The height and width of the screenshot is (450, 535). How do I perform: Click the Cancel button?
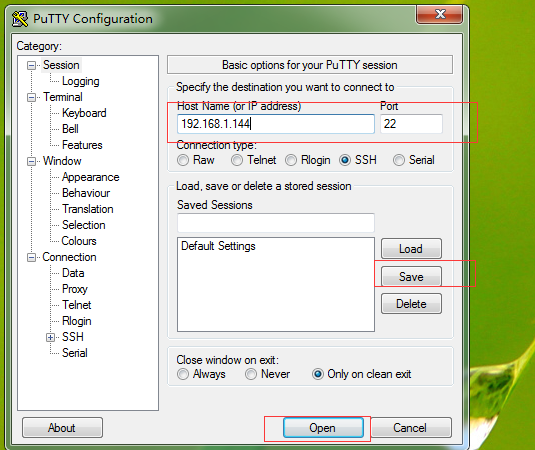tap(411, 428)
